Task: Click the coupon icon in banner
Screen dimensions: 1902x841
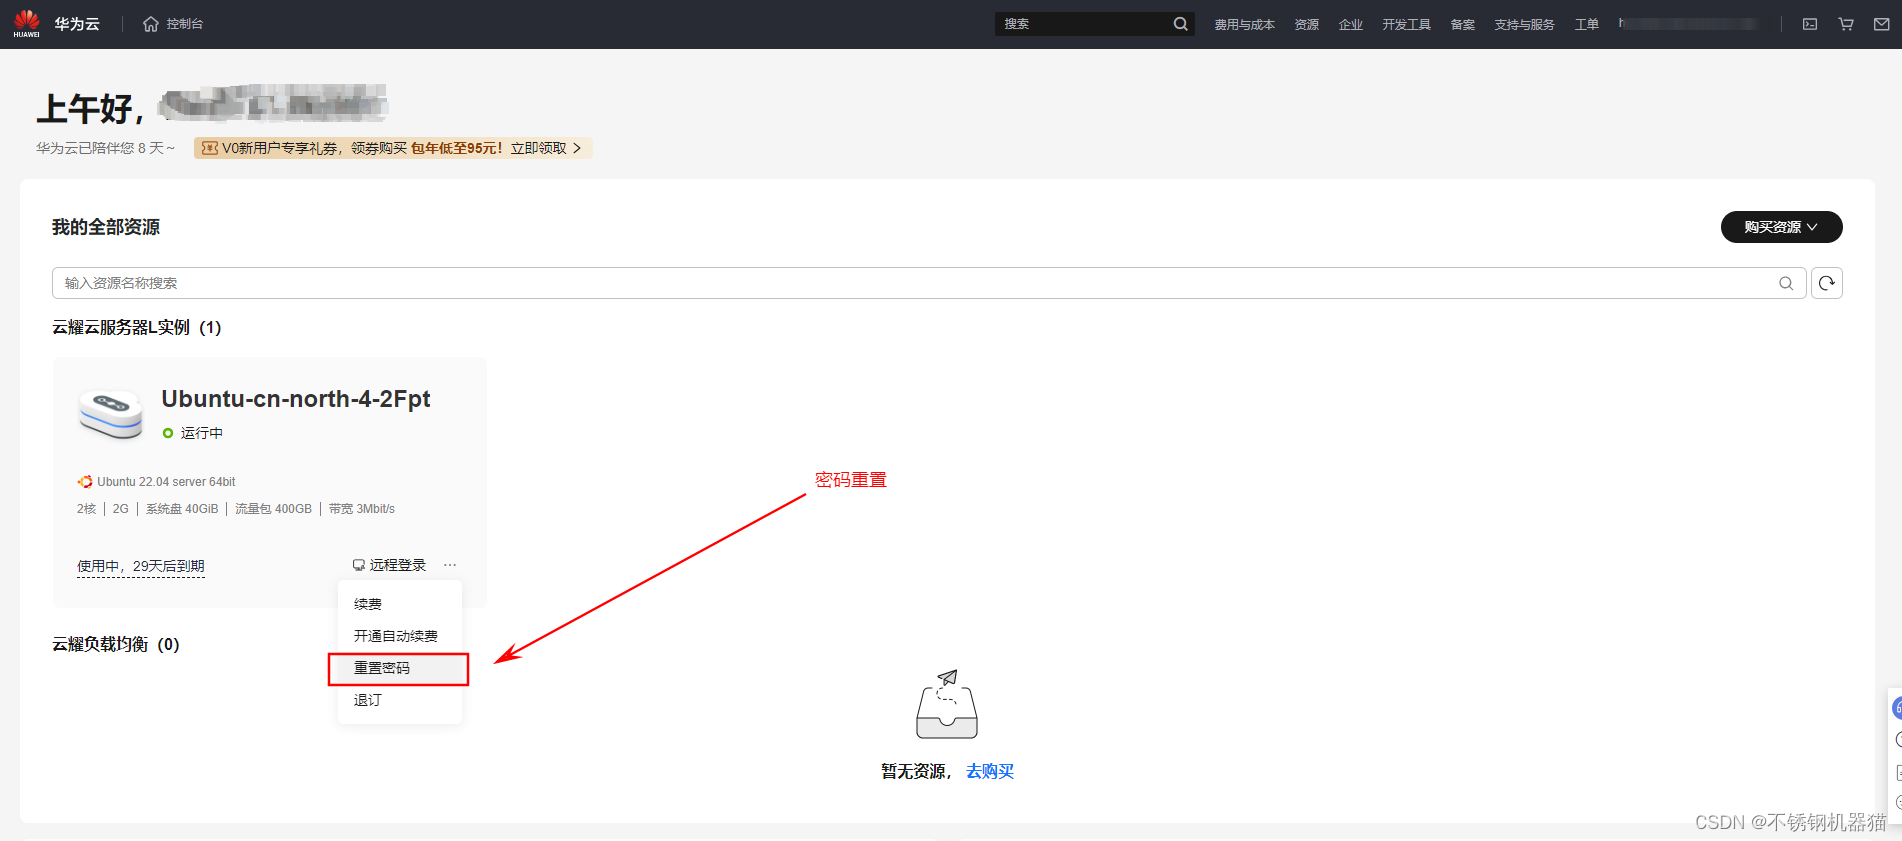Action: [x=209, y=148]
